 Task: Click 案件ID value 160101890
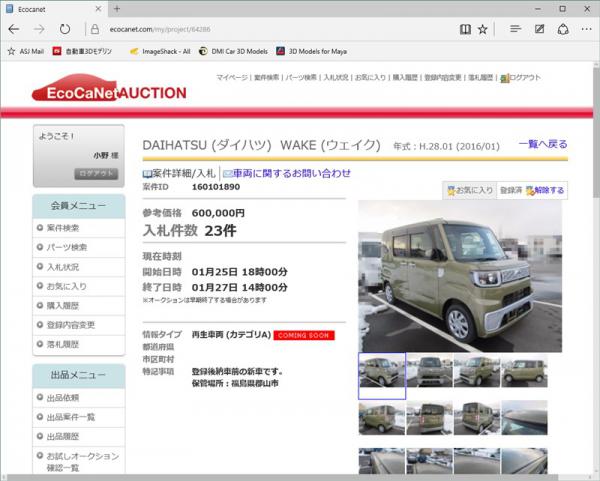point(216,187)
